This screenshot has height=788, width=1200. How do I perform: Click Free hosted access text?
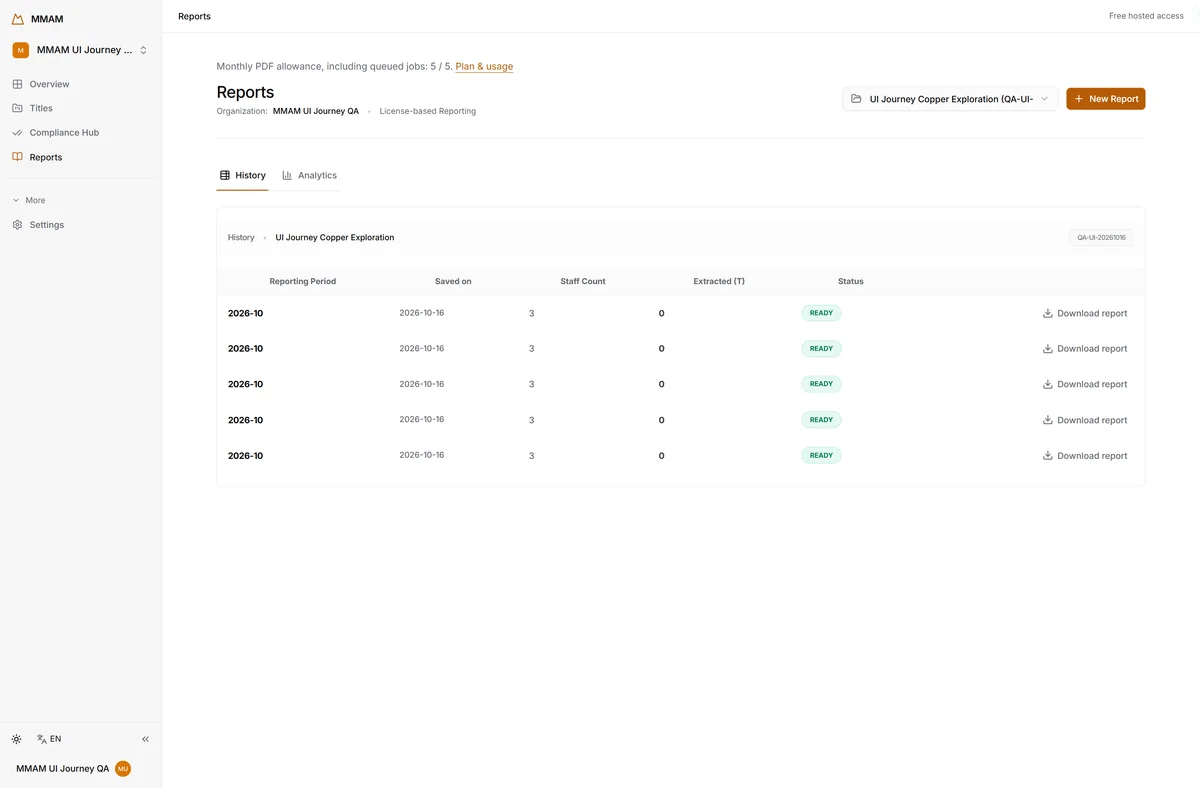pyautogui.click(x=1146, y=16)
